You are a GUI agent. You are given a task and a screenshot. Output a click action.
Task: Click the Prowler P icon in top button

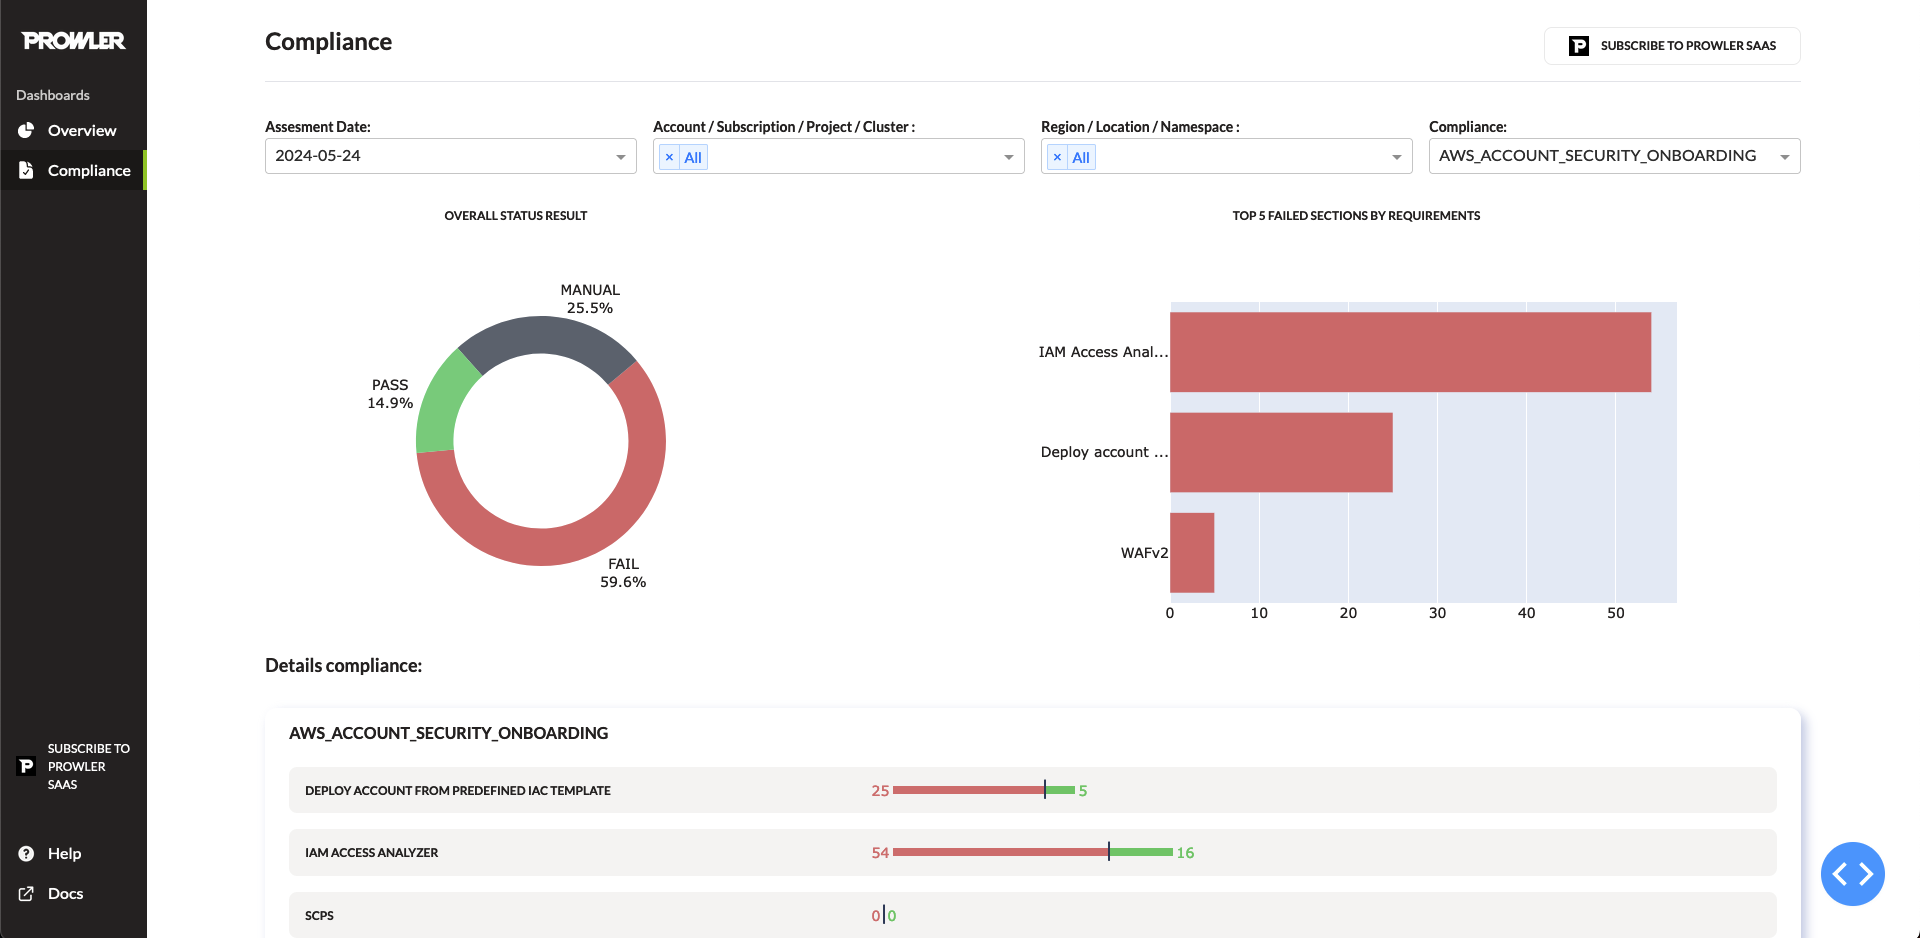[x=1579, y=46]
